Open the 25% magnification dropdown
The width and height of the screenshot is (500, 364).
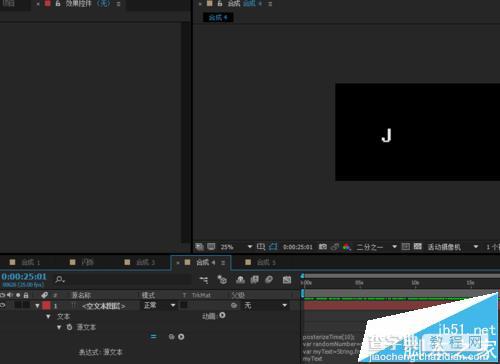tap(236, 247)
